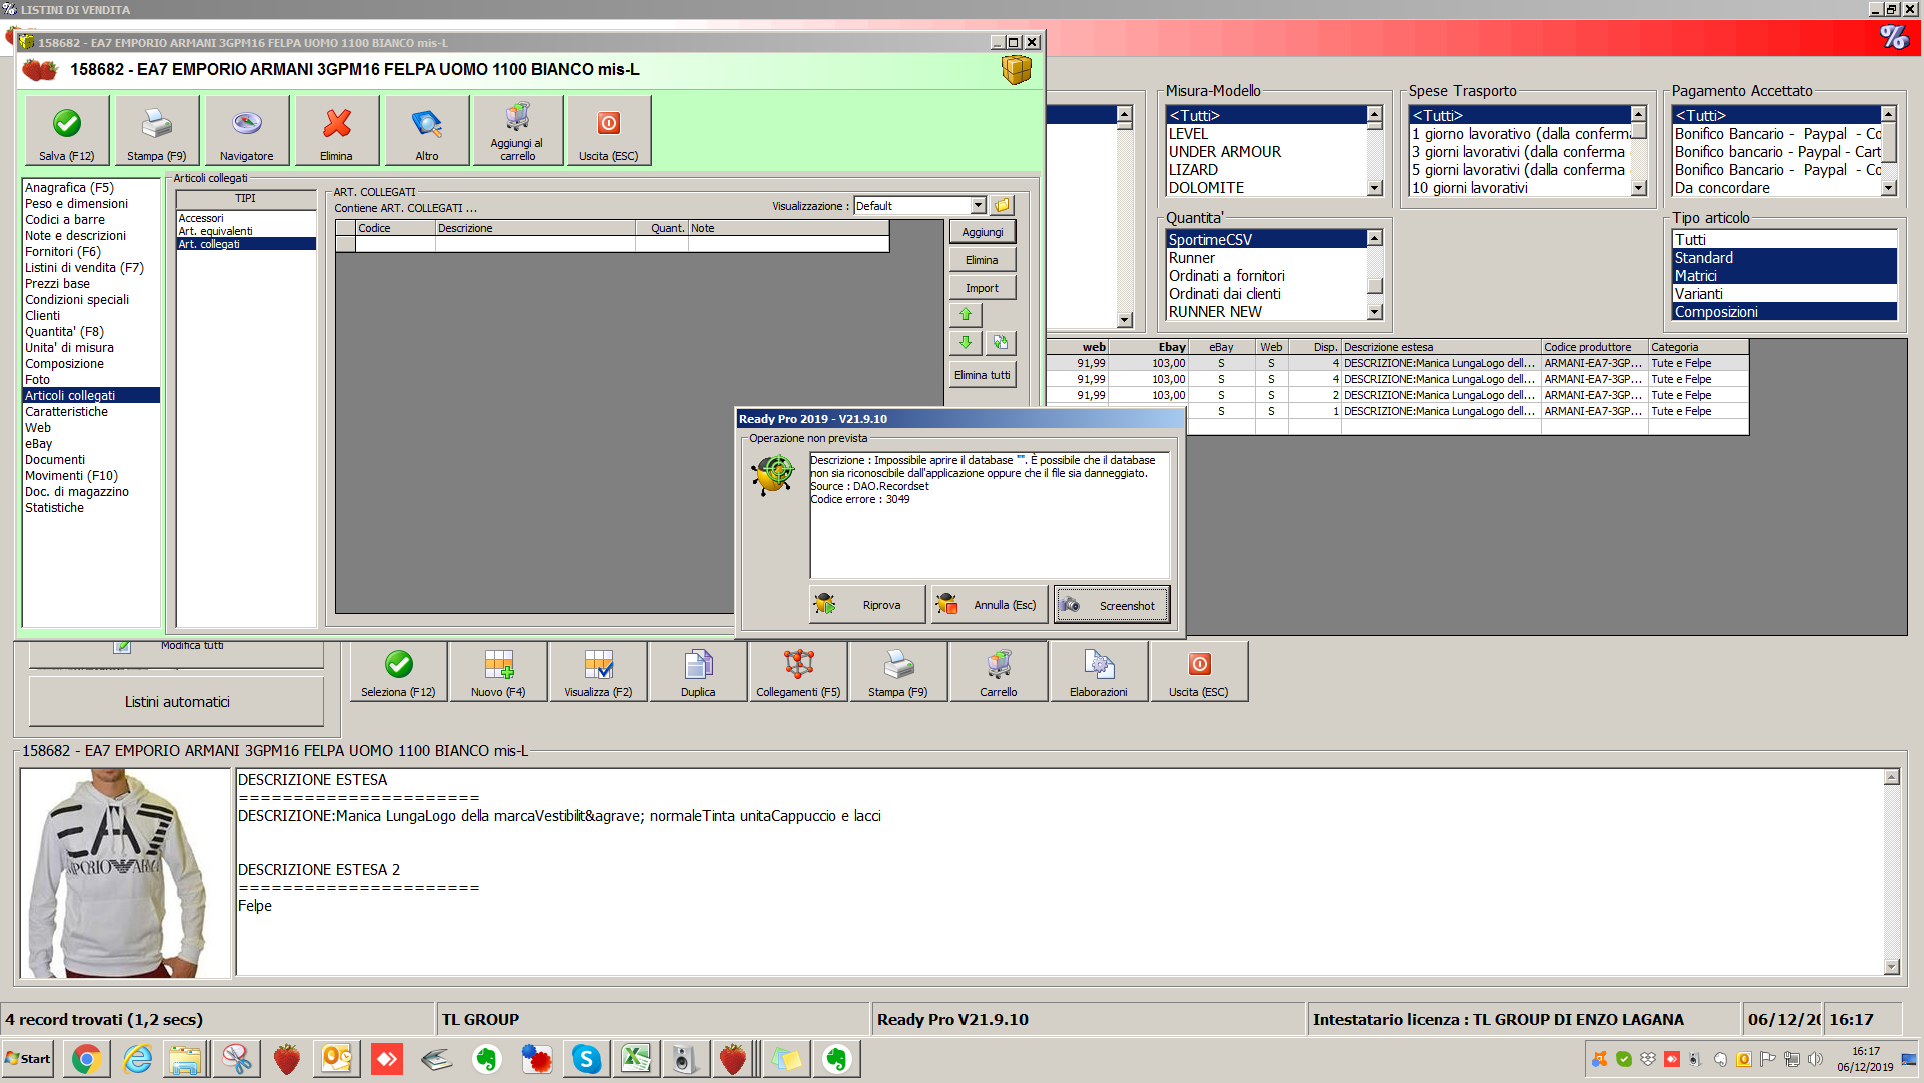The image size is (1924, 1083).
Task: Select Varianti in Tipo articolo list
Action: pos(1699,294)
